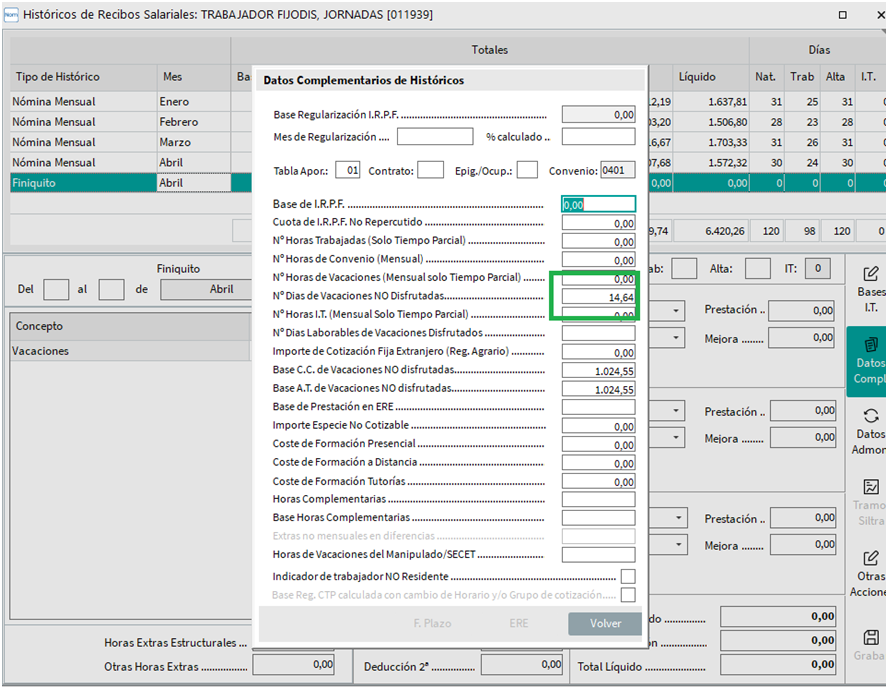Click the Otras Horas Extras field
Image resolution: width=888 pixels, height=692 pixels.
coord(293,665)
